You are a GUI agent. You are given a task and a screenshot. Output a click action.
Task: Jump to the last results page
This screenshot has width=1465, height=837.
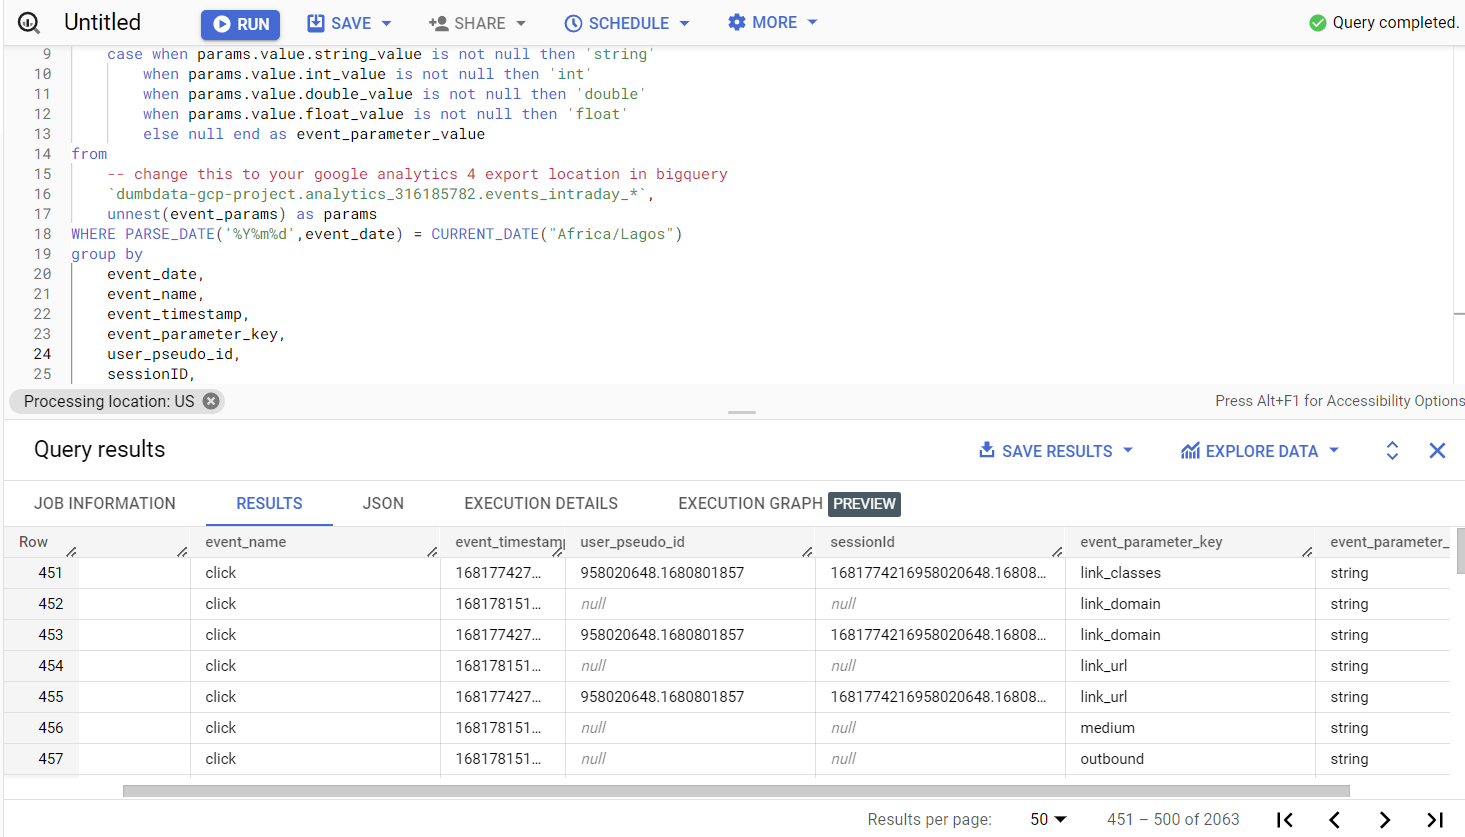coord(1434,819)
